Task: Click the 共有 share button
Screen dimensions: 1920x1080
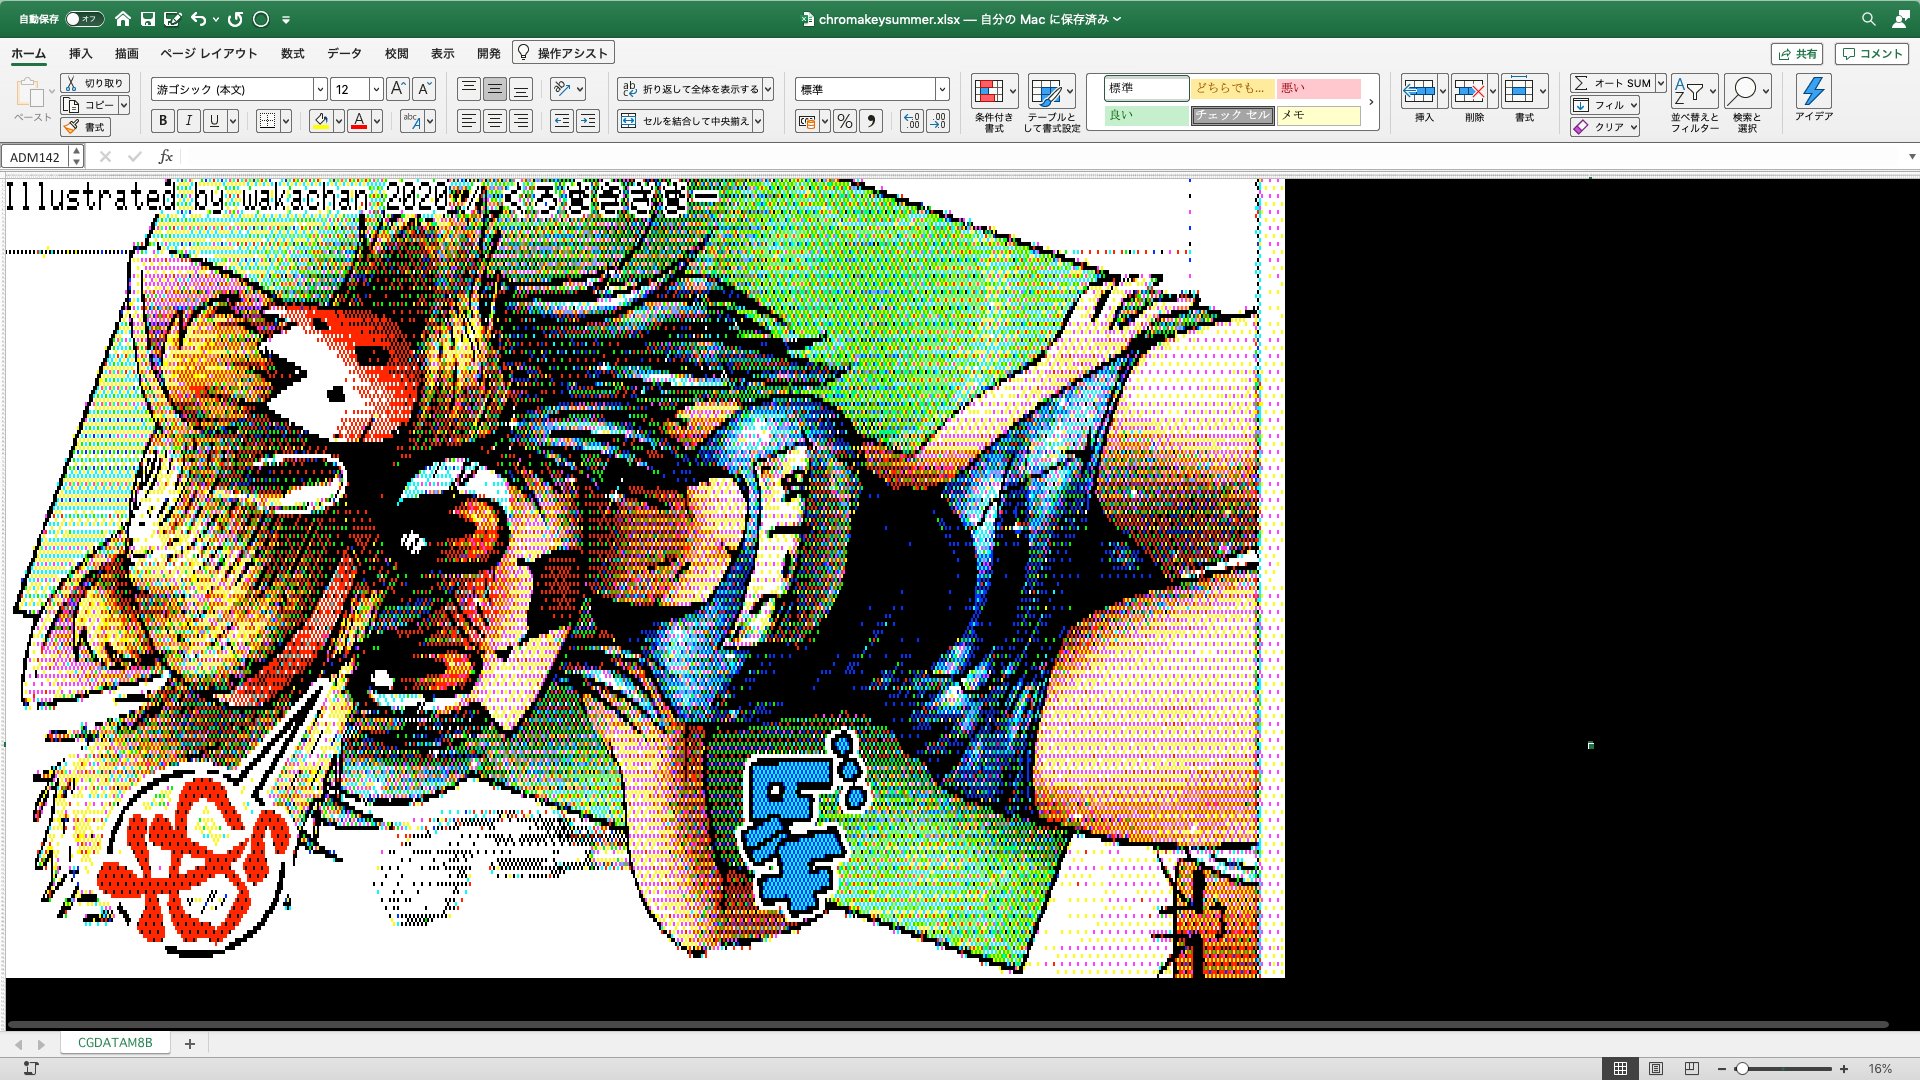Action: (1797, 54)
